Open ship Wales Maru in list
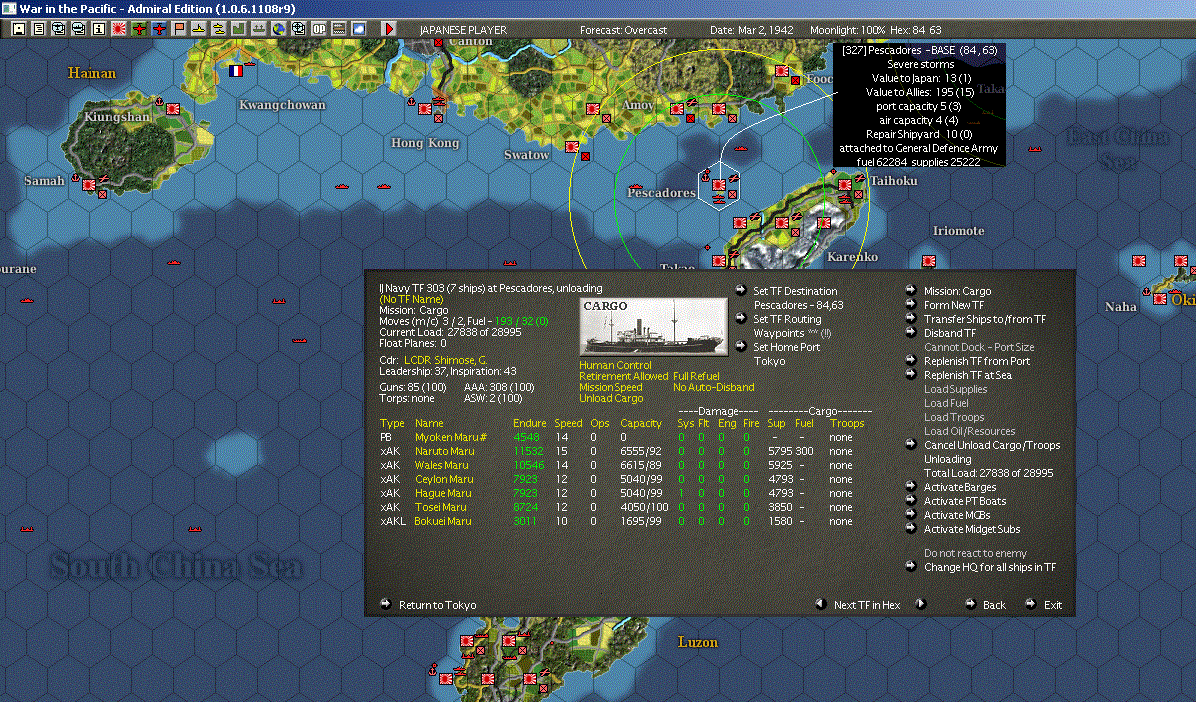Screen dimensions: 1196x702 pos(442,465)
